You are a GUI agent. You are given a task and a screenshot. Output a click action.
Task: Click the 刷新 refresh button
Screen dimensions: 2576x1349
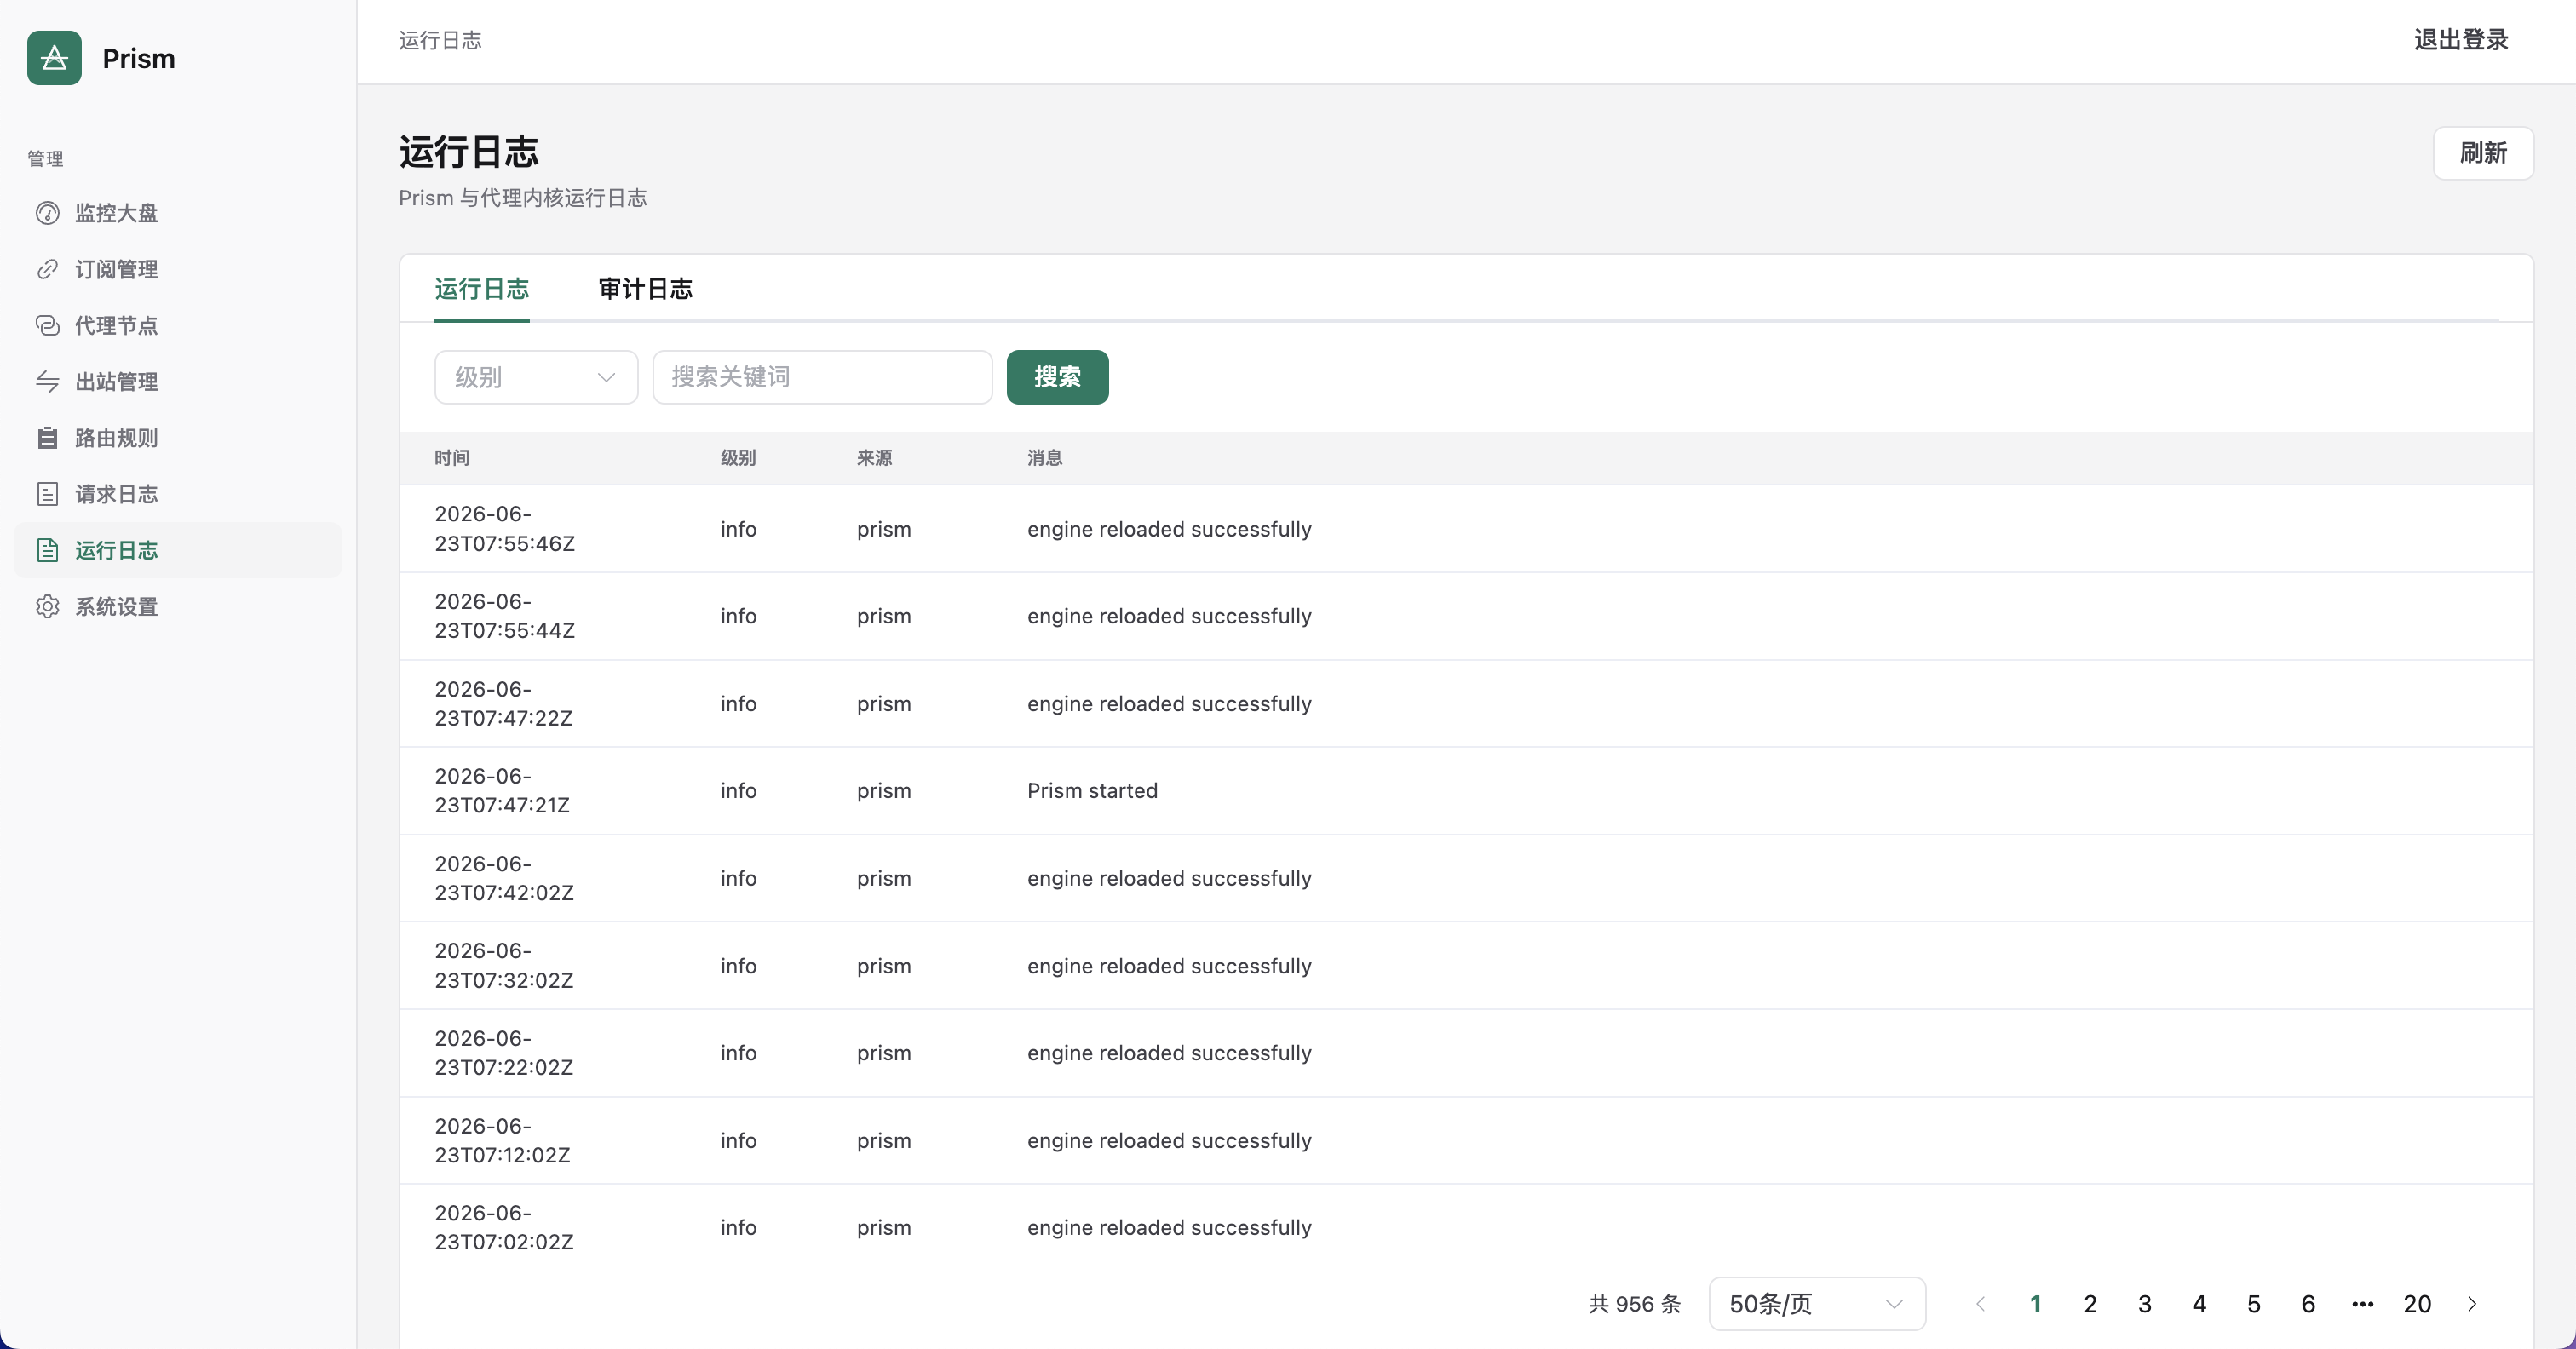(x=2483, y=153)
